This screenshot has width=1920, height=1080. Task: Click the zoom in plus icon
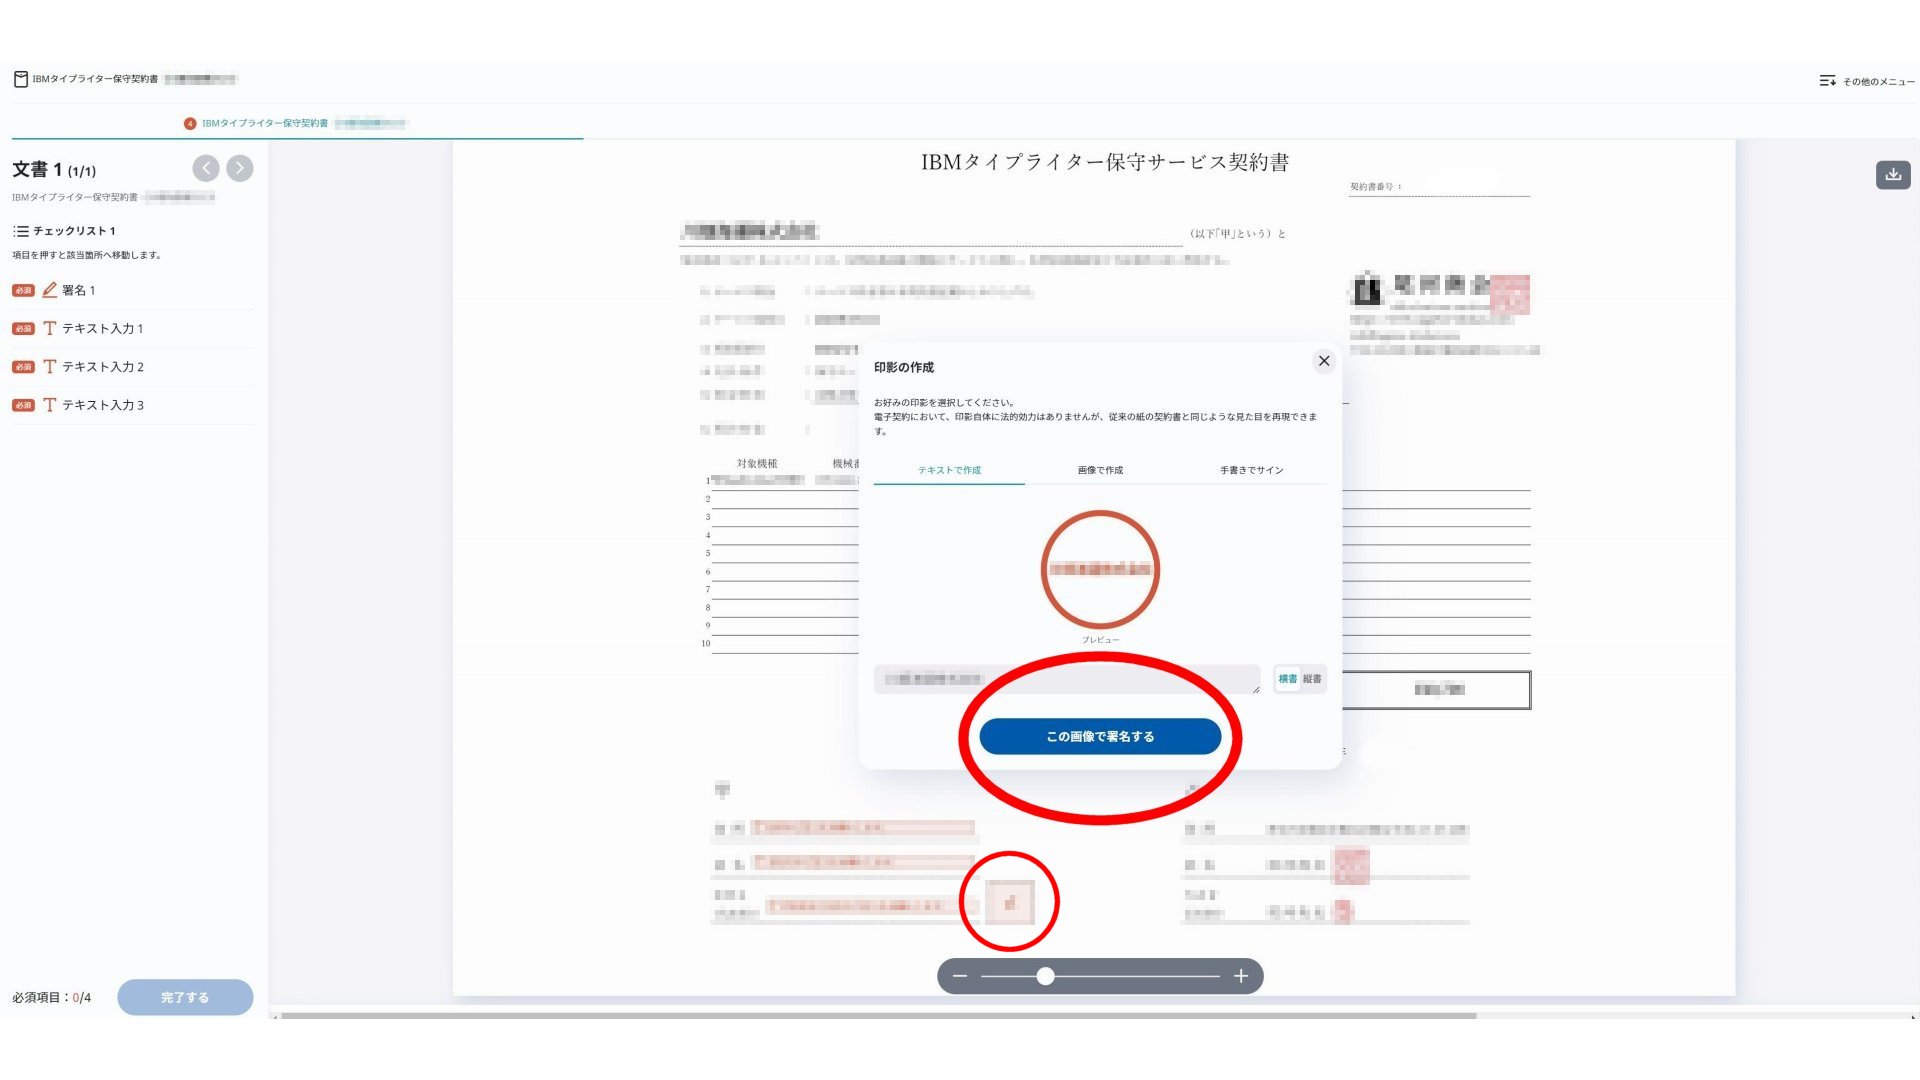point(1241,976)
